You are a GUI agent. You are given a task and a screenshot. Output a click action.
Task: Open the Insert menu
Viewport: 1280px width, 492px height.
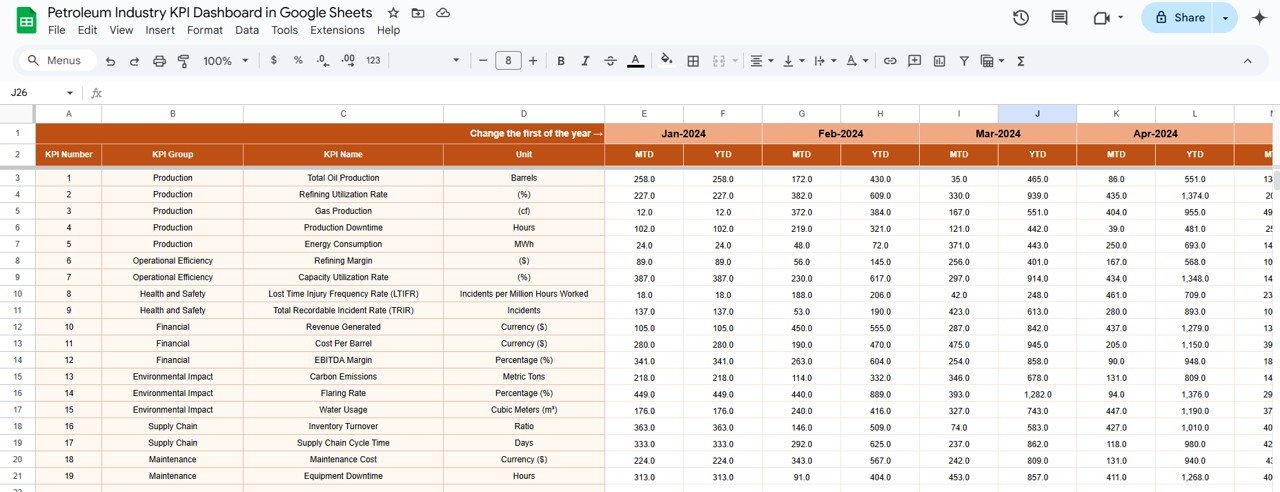click(160, 30)
